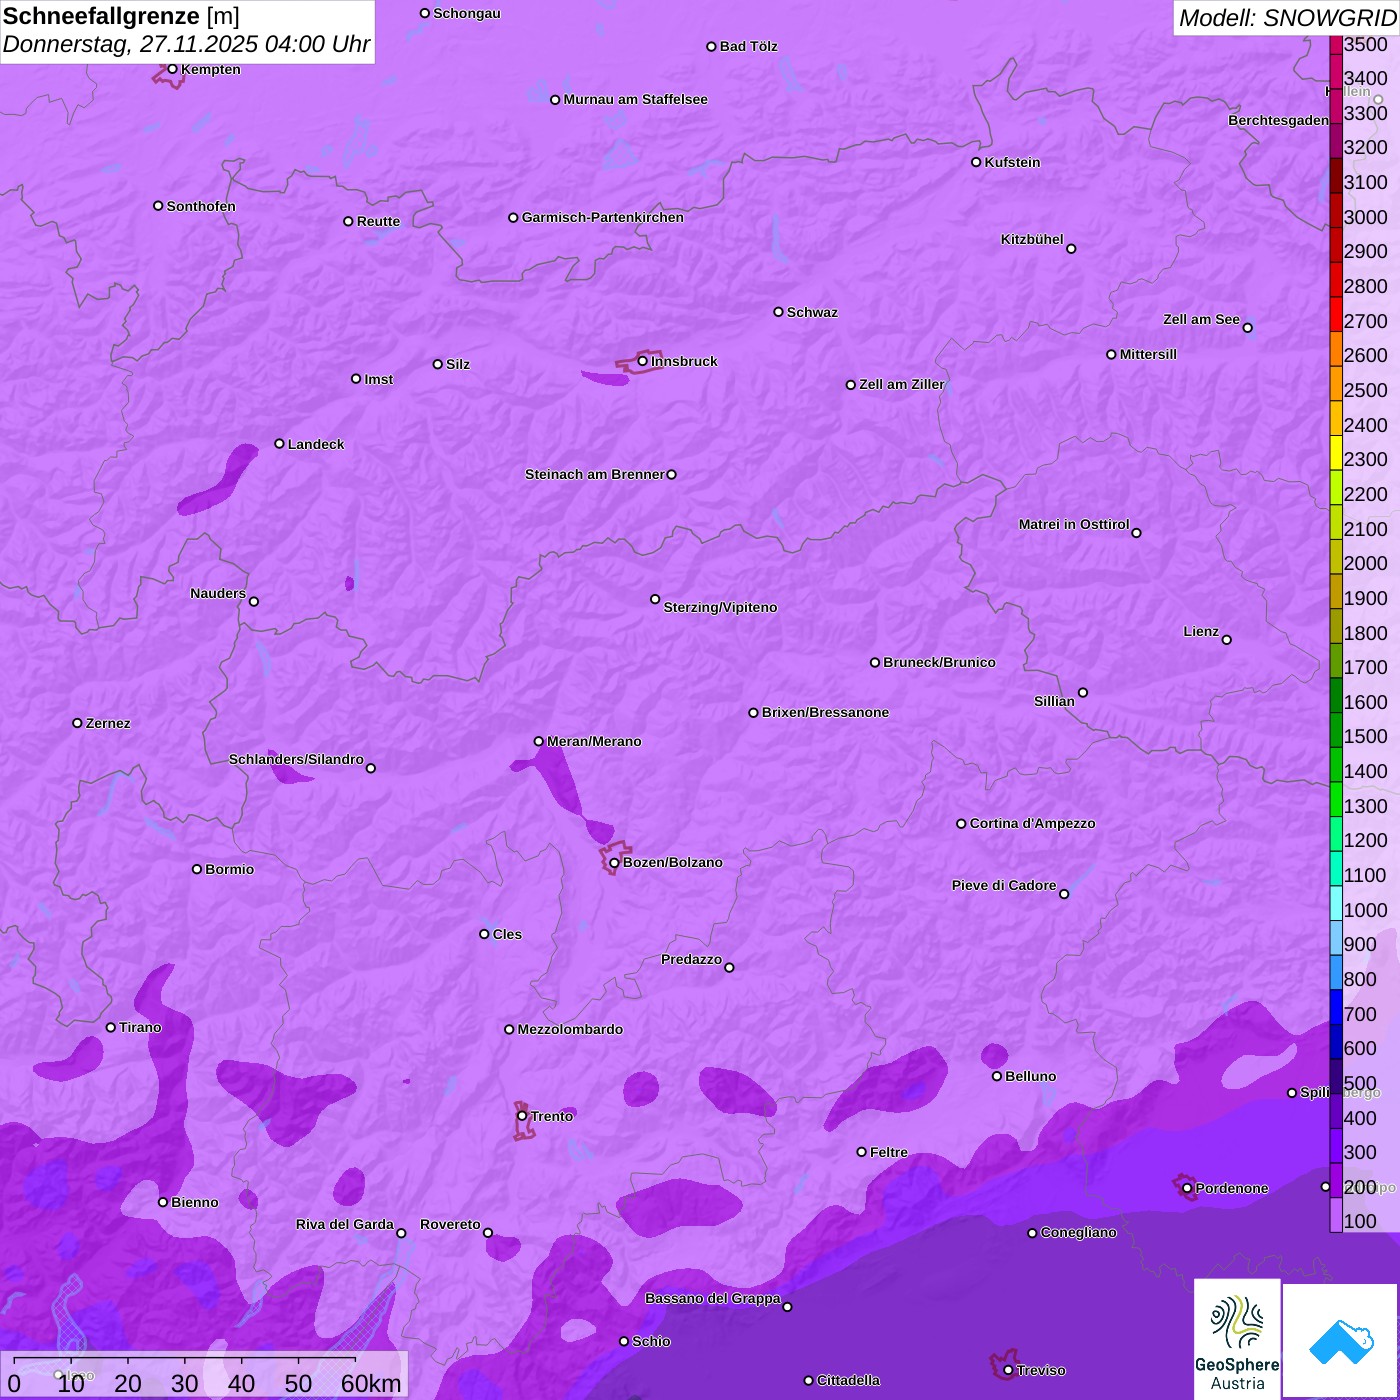
Task: Click the Cortina d'Ampezzo marker dot
Action: (961, 824)
